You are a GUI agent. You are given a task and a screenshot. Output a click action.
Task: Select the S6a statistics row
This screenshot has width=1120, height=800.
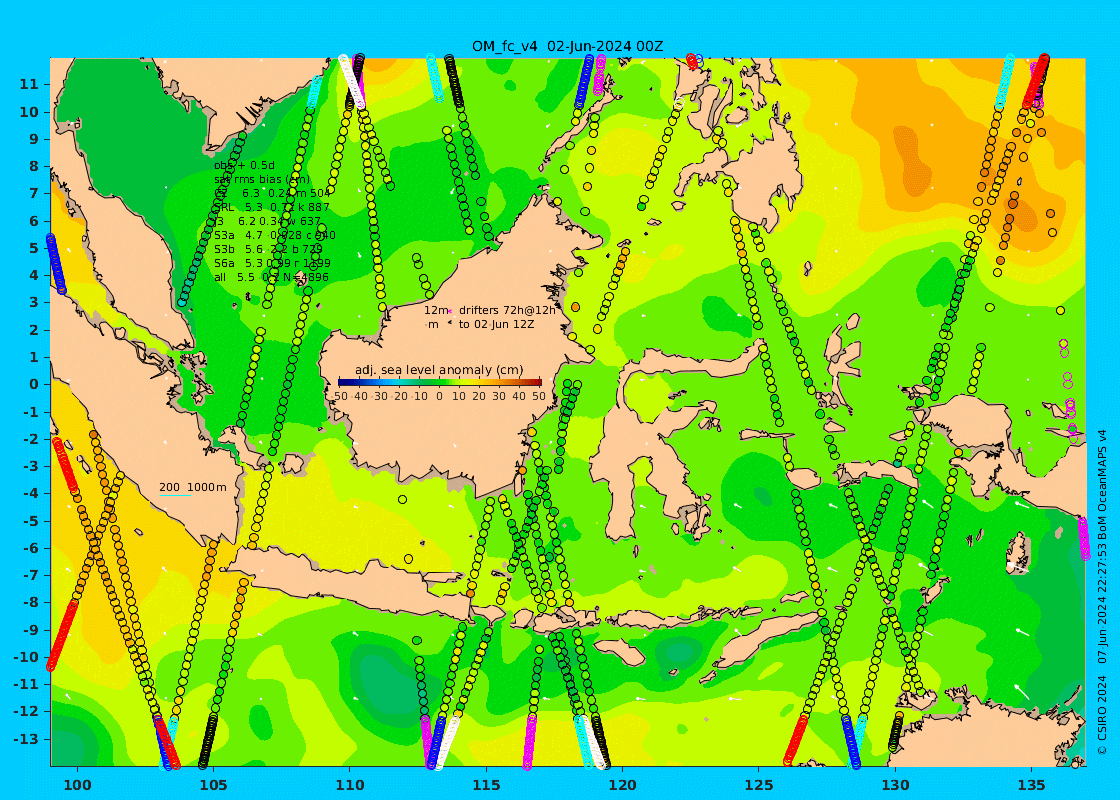272,263
